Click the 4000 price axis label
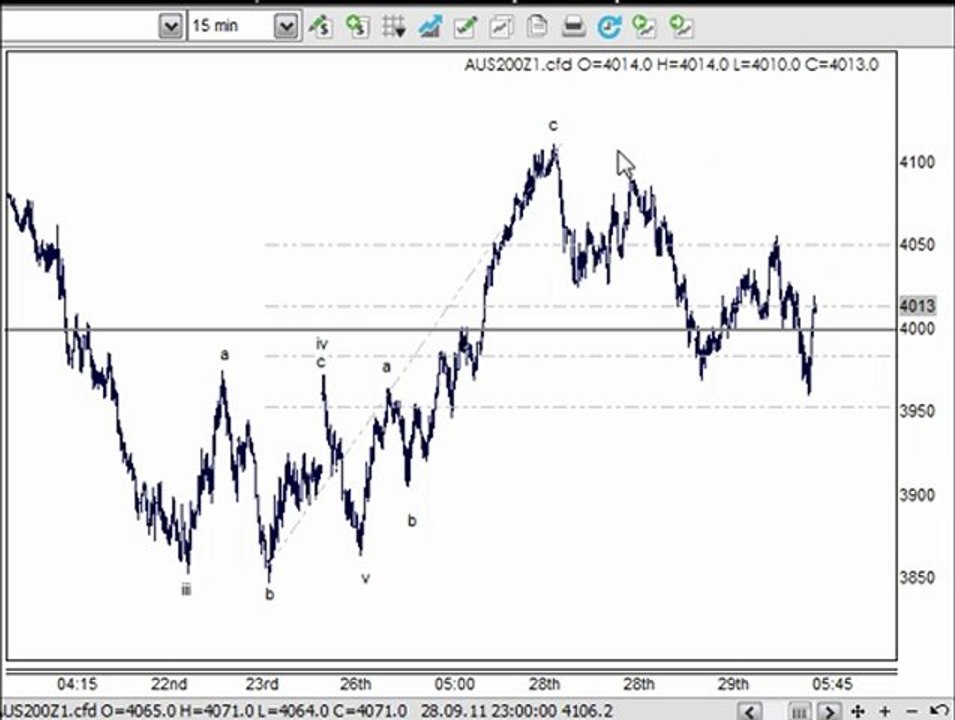This screenshot has height=720, width=955. [x=917, y=328]
